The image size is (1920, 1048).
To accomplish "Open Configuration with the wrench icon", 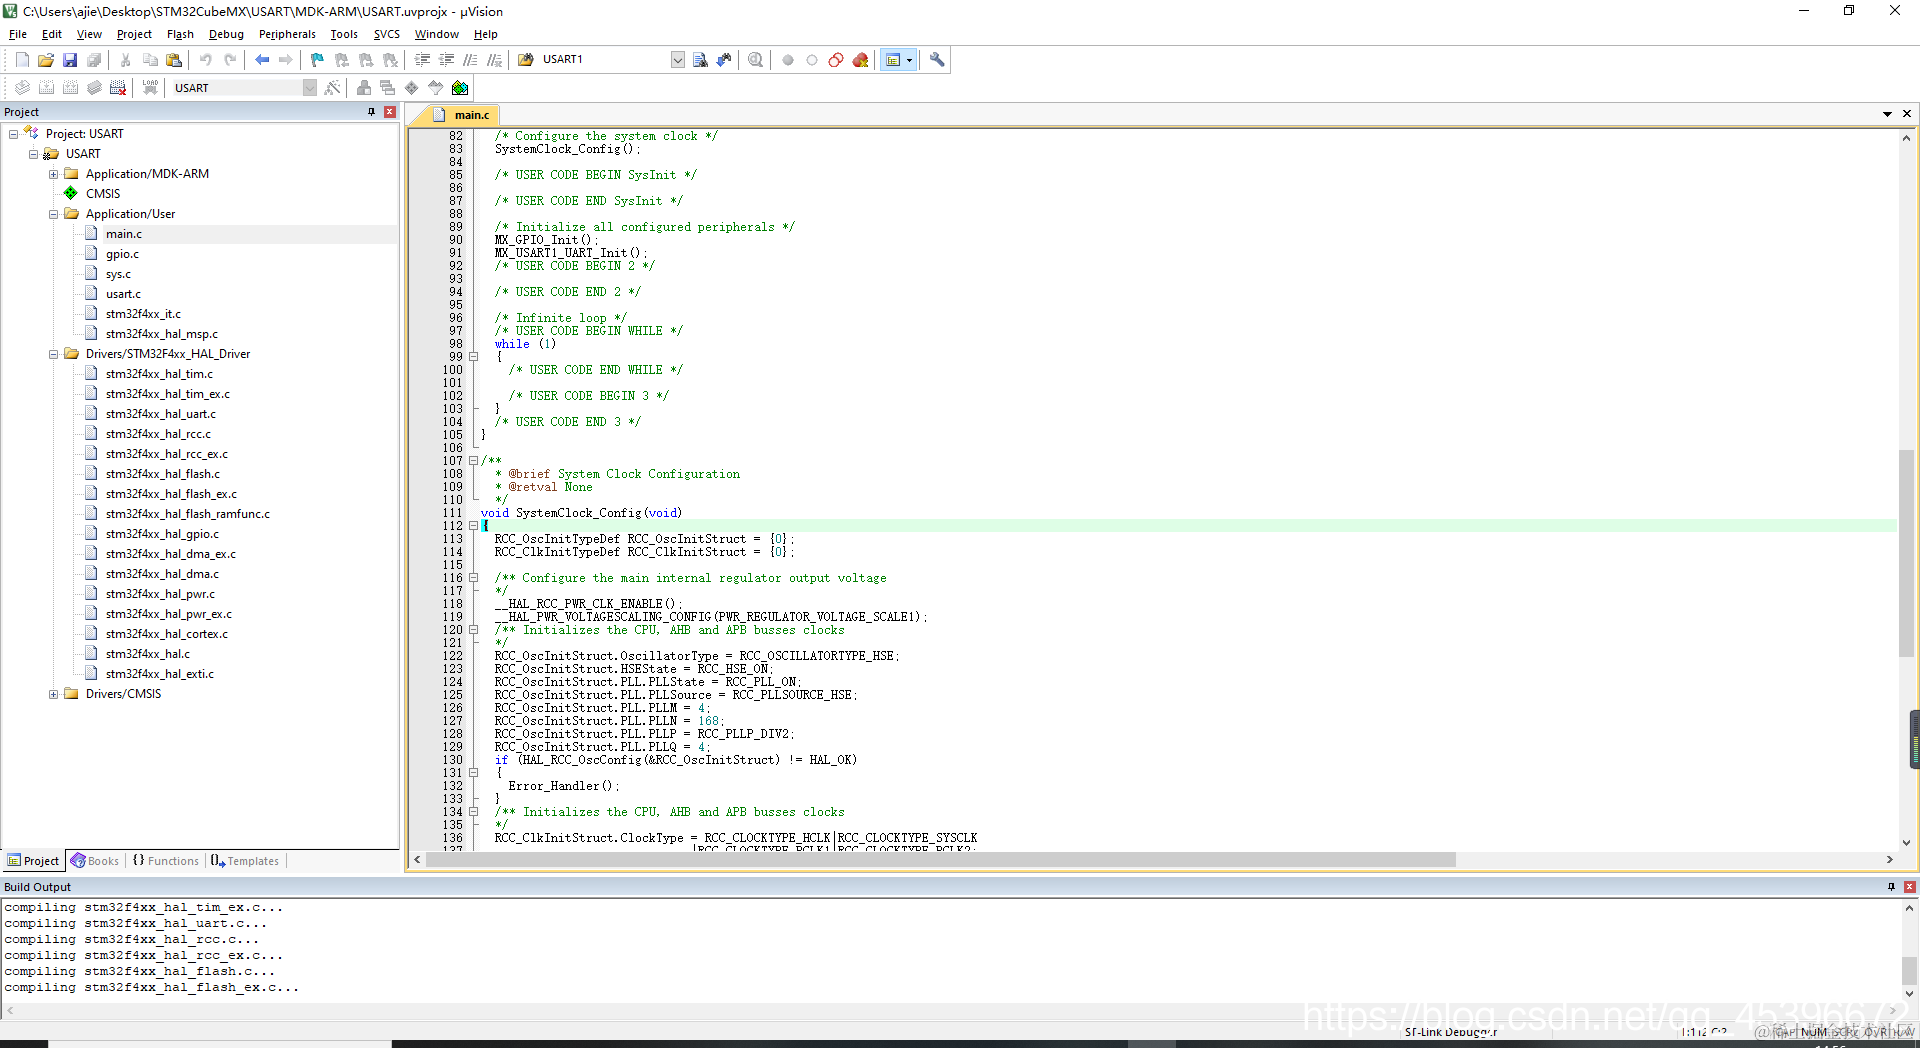I will point(937,60).
